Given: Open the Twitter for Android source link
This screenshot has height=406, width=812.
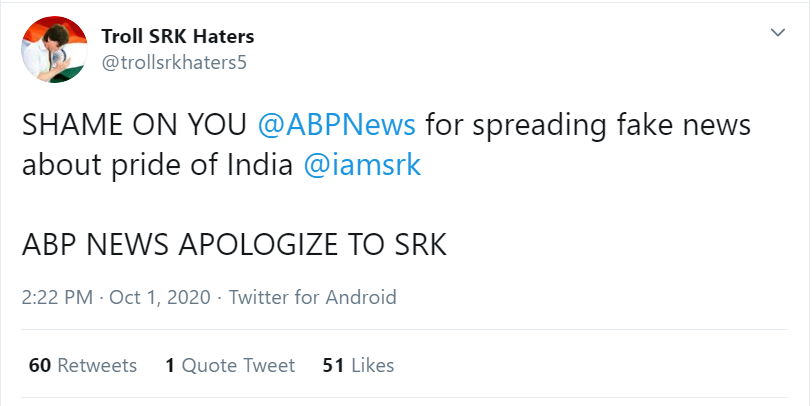Looking at the screenshot, I should 313,297.
